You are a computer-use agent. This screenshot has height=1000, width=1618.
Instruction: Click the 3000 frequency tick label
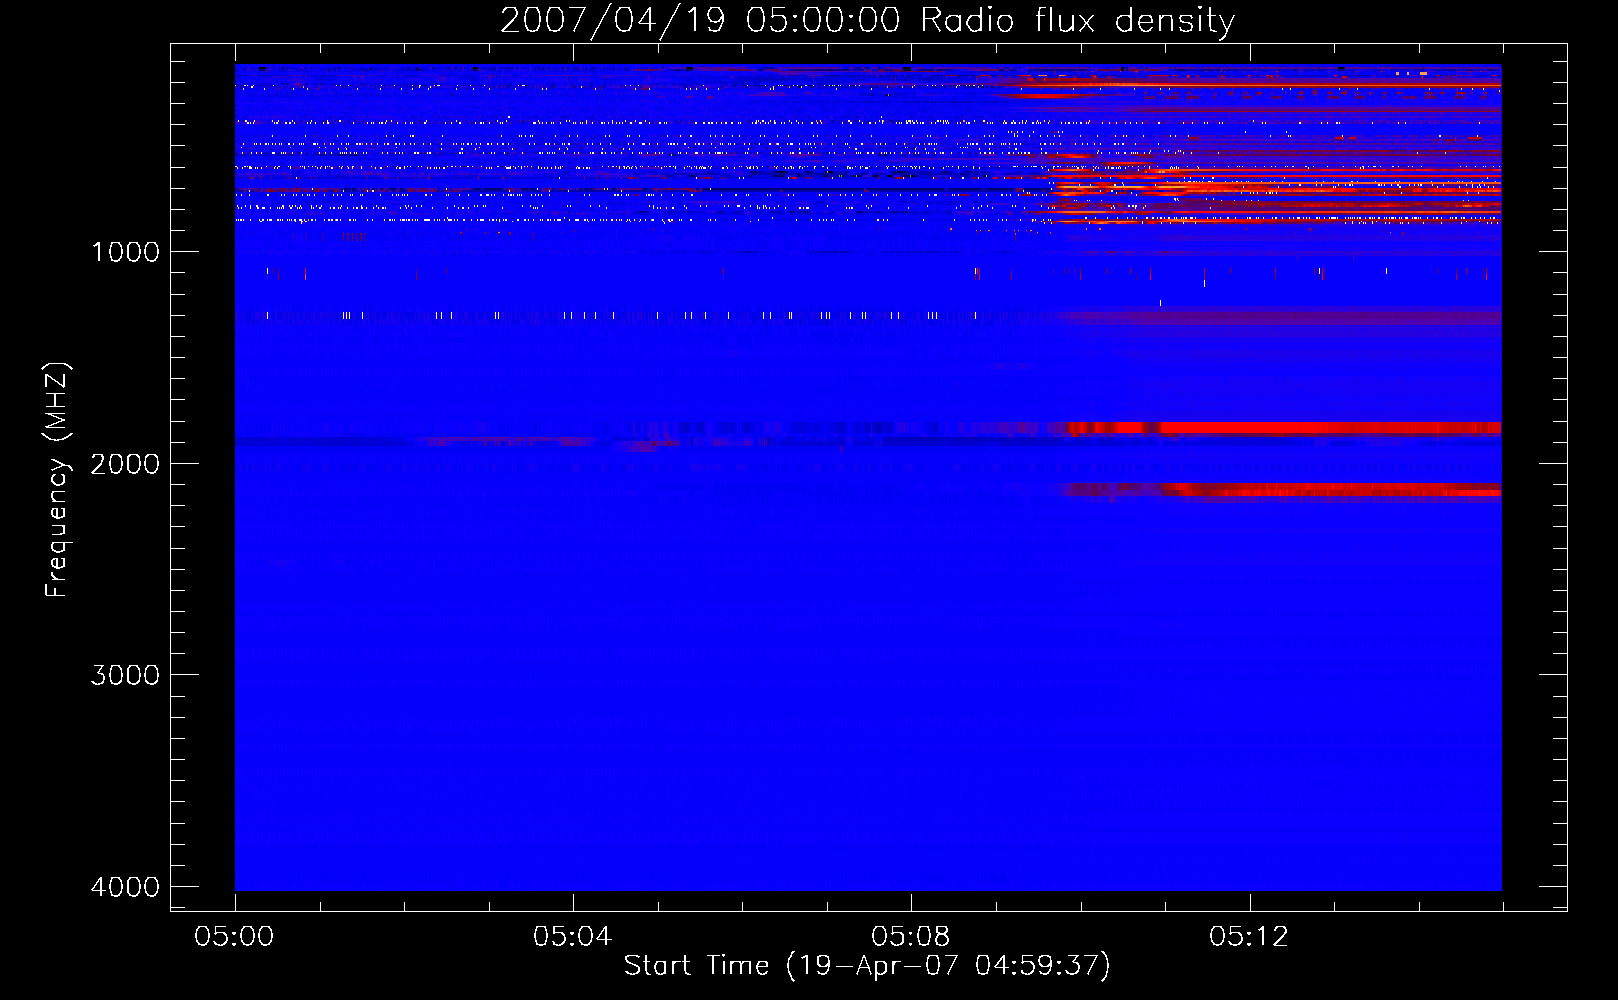[x=125, y=675]
